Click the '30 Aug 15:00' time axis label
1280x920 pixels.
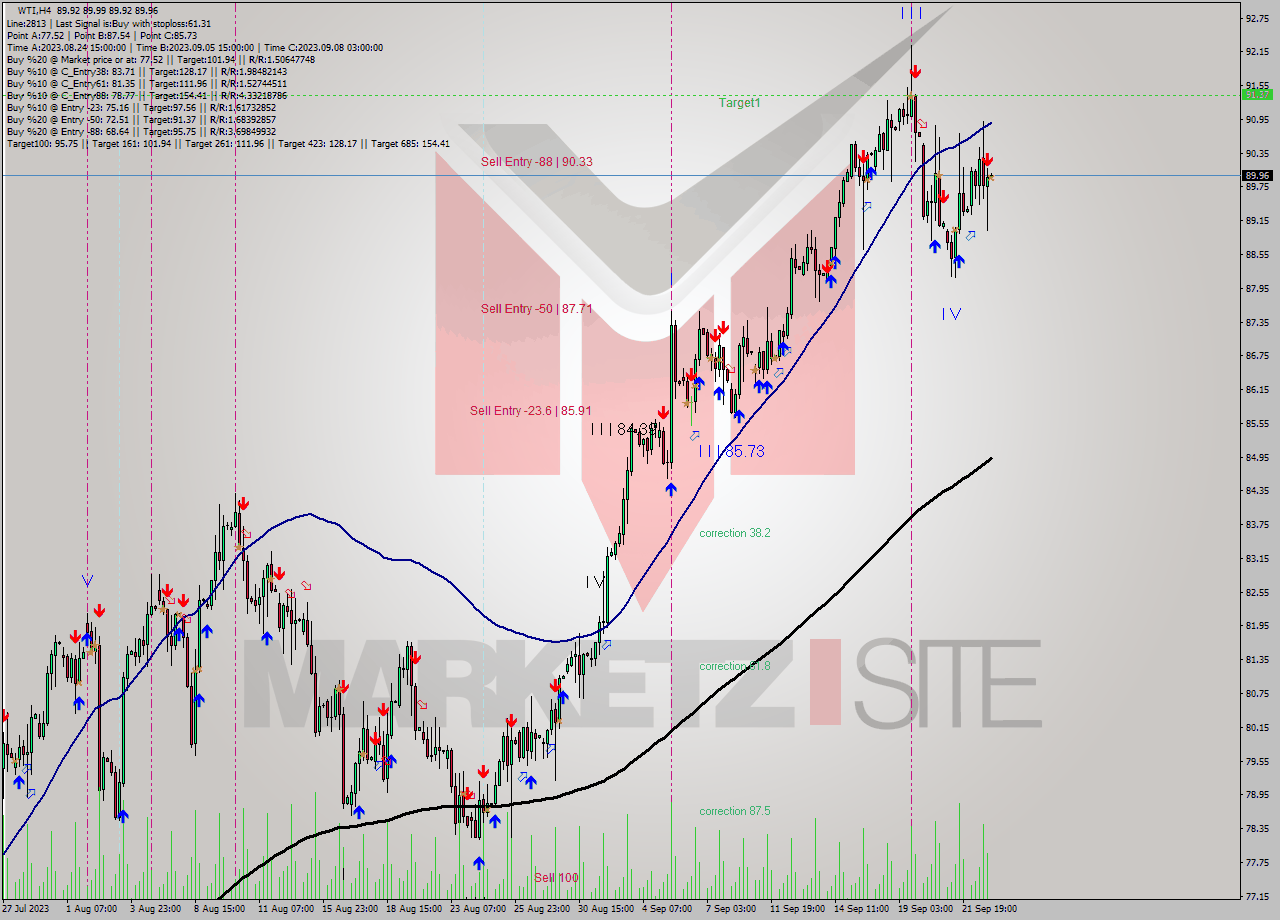tap(606, 909)
